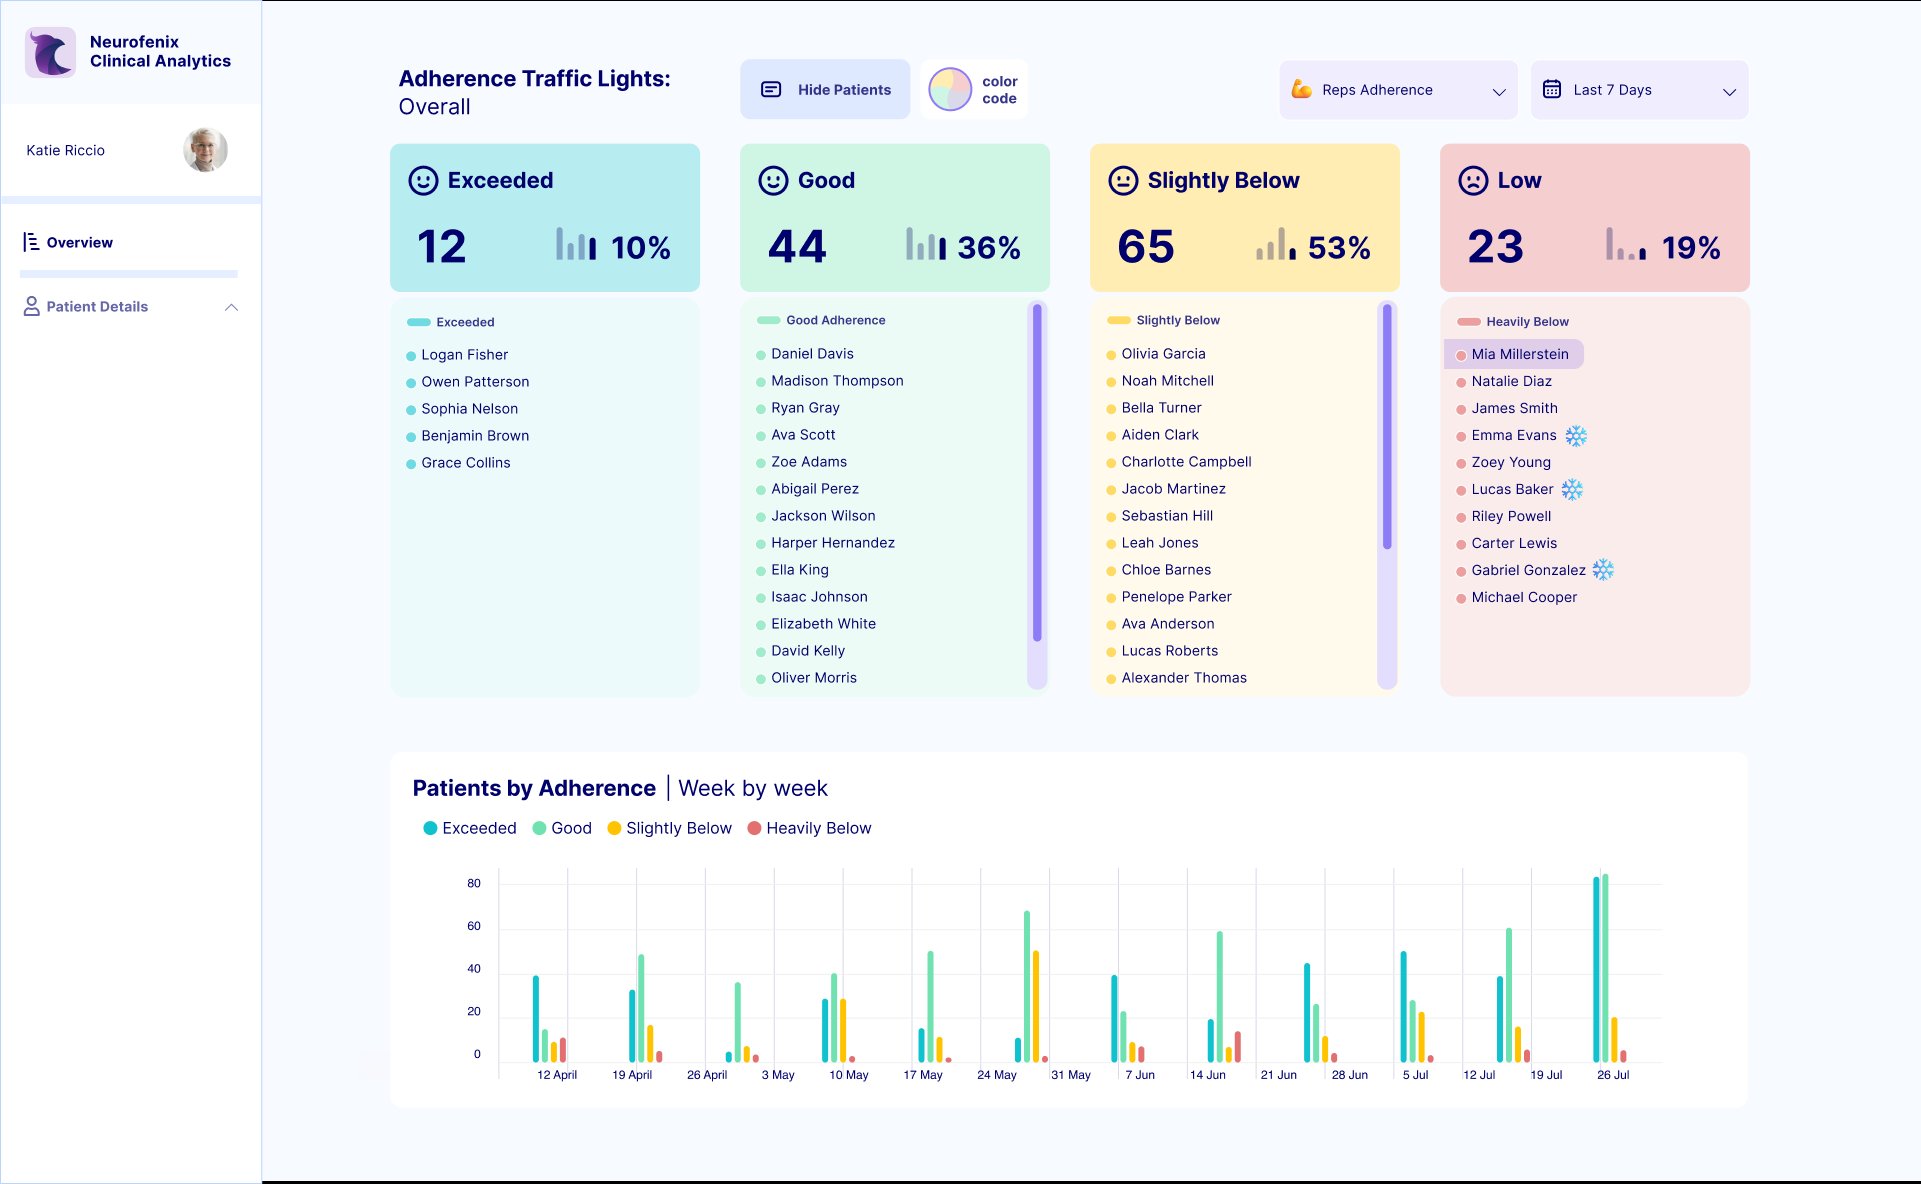Screen dimensions: 1921x1184
Task: Click Zoey Young in Low list
Action: click(x=1511, y=462)
